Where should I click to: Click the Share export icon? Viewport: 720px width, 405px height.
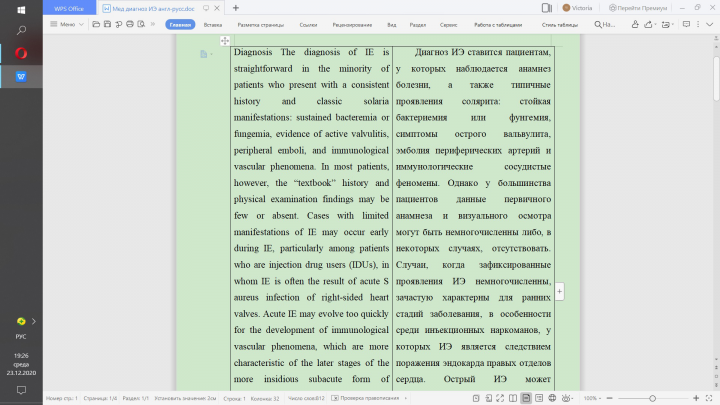click(x=648, y=24)
